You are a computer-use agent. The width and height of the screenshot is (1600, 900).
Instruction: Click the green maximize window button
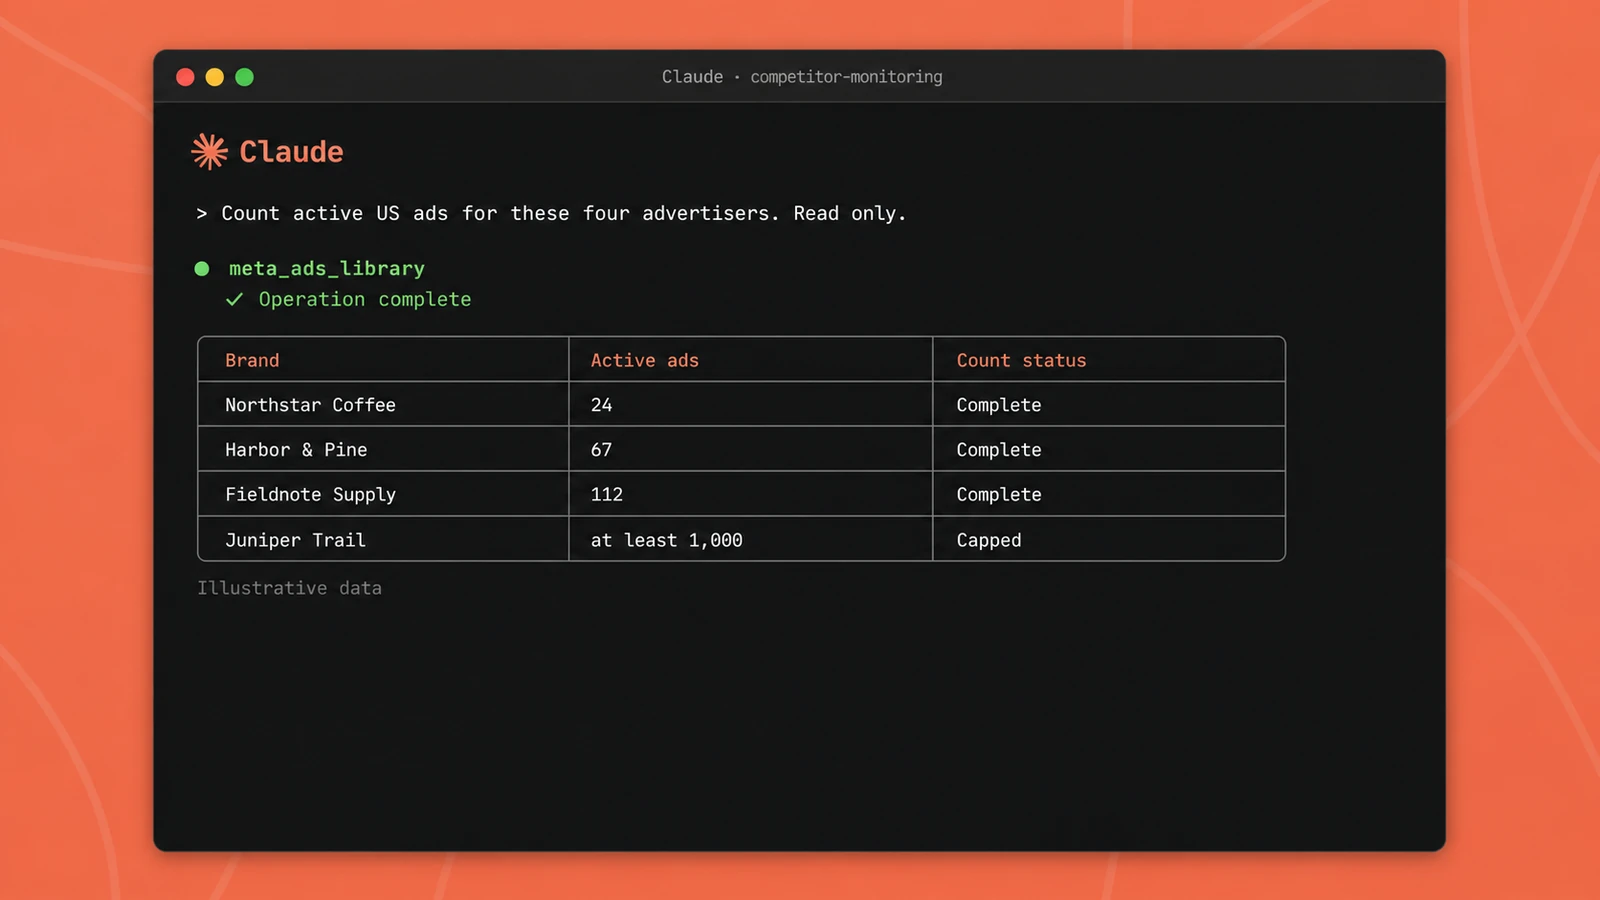[x=244, y=77]
